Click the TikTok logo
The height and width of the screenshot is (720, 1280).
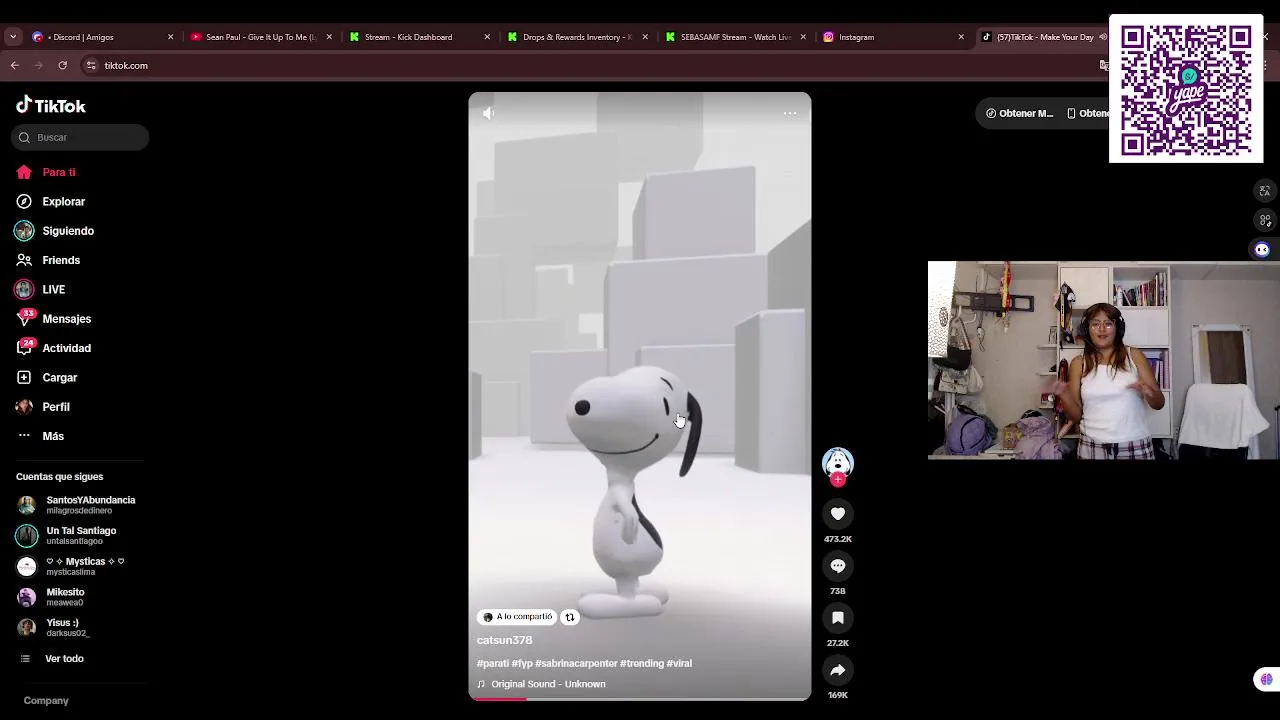tap(51, 105)
